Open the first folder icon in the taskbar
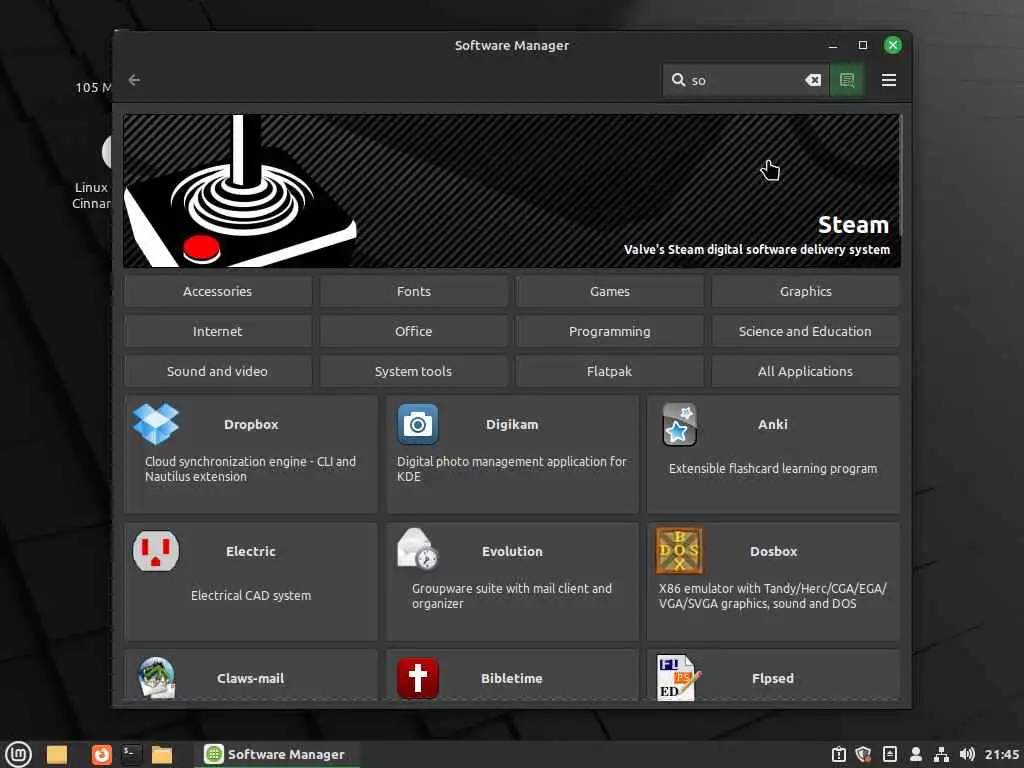 (57, 754)
